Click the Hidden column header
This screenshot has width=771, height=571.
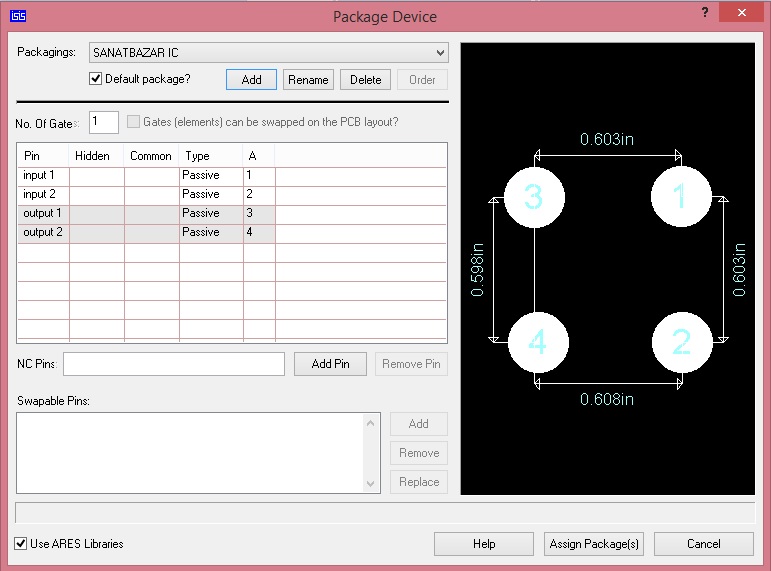coord(96,156)
